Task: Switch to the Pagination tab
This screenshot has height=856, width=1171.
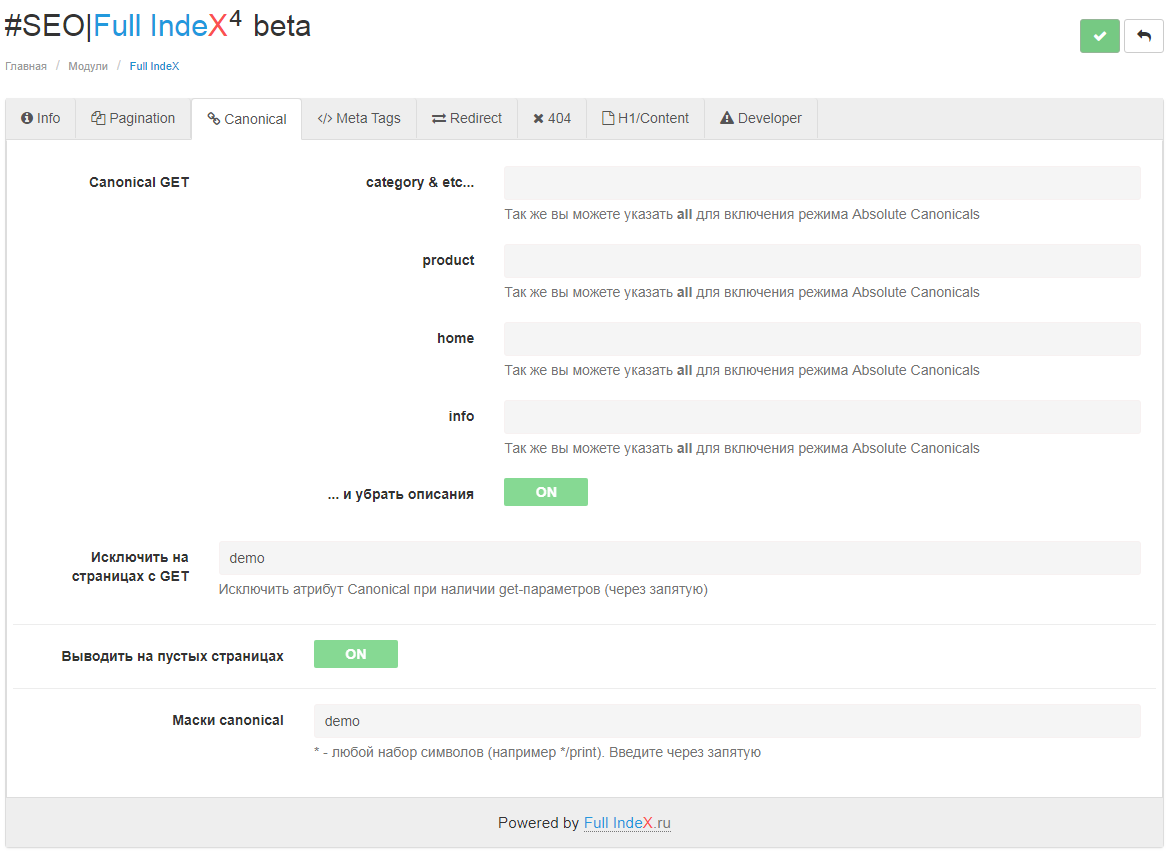Action: pos(133,118)
